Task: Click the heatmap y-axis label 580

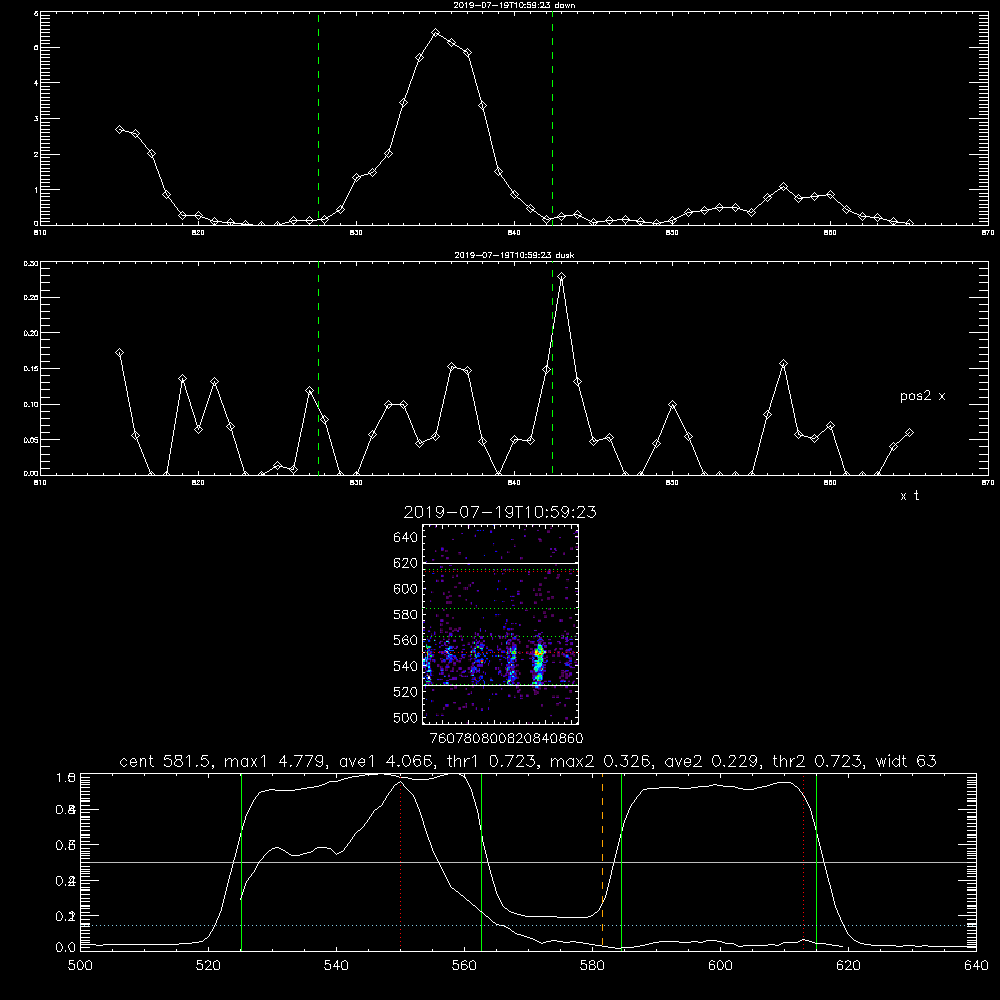Action: [406, 615]
